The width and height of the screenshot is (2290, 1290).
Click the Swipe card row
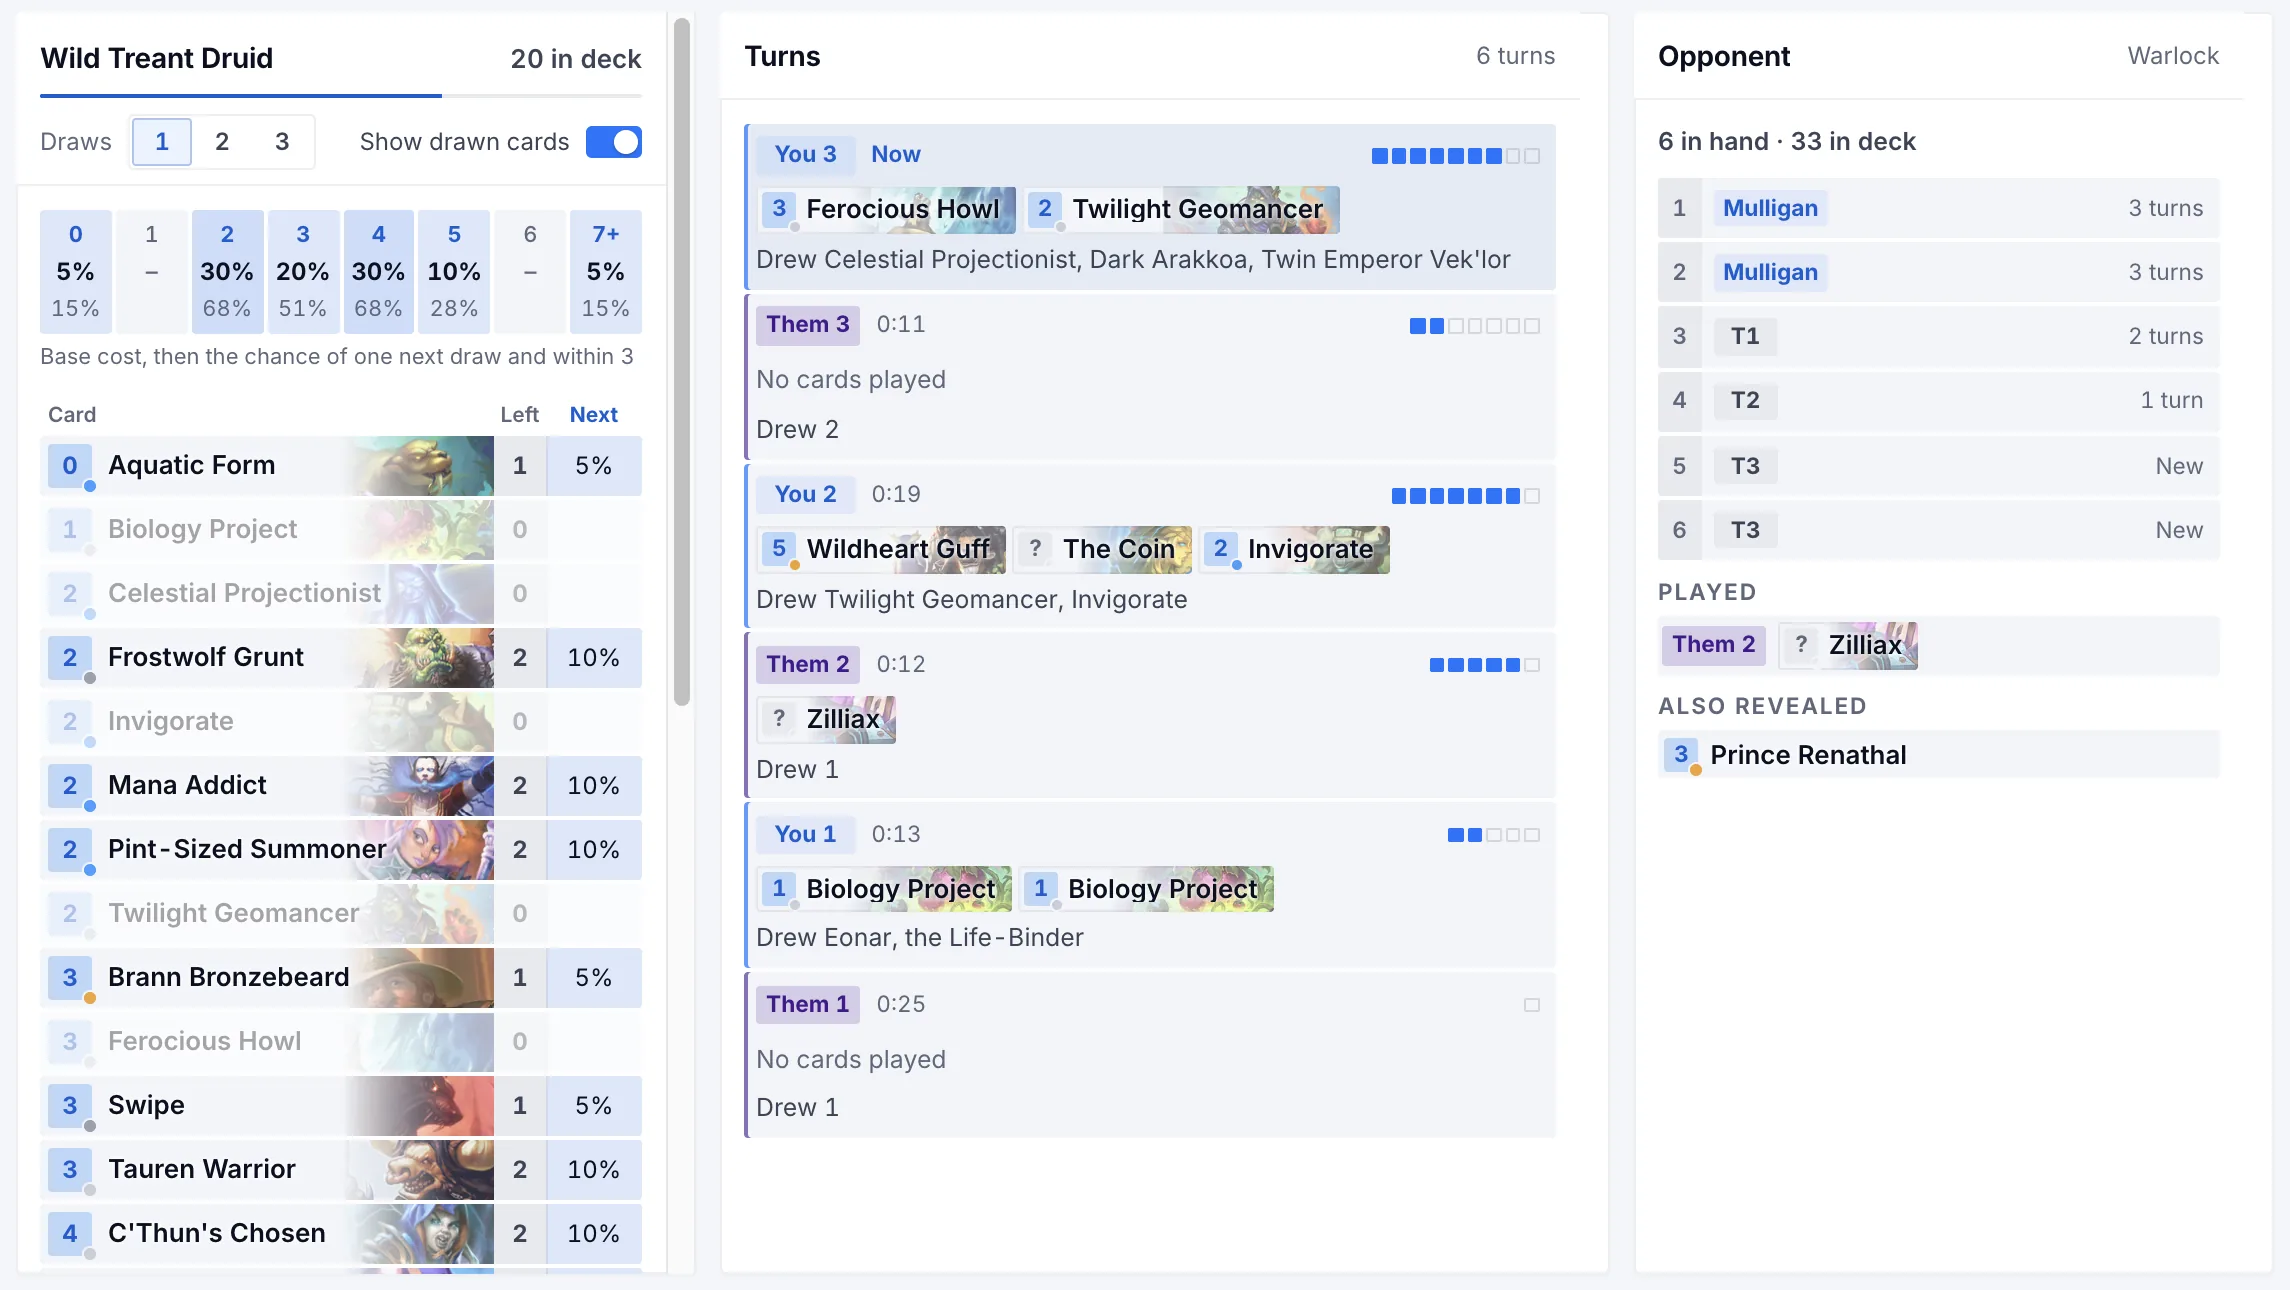[341, 1105]
